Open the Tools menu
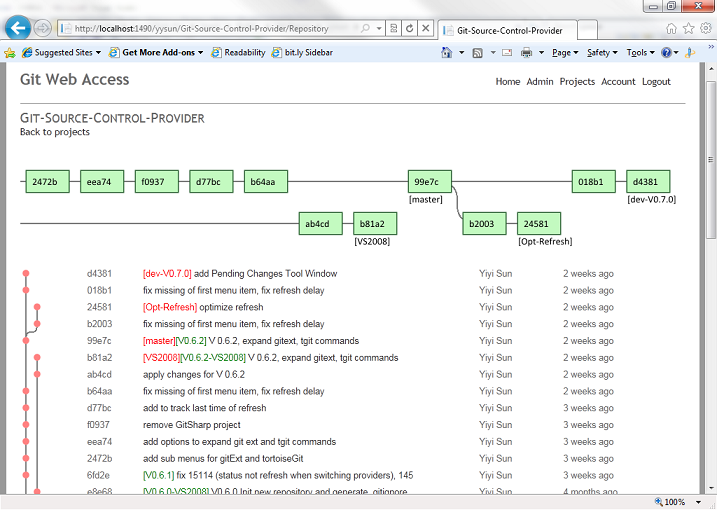 coord(641,53)
